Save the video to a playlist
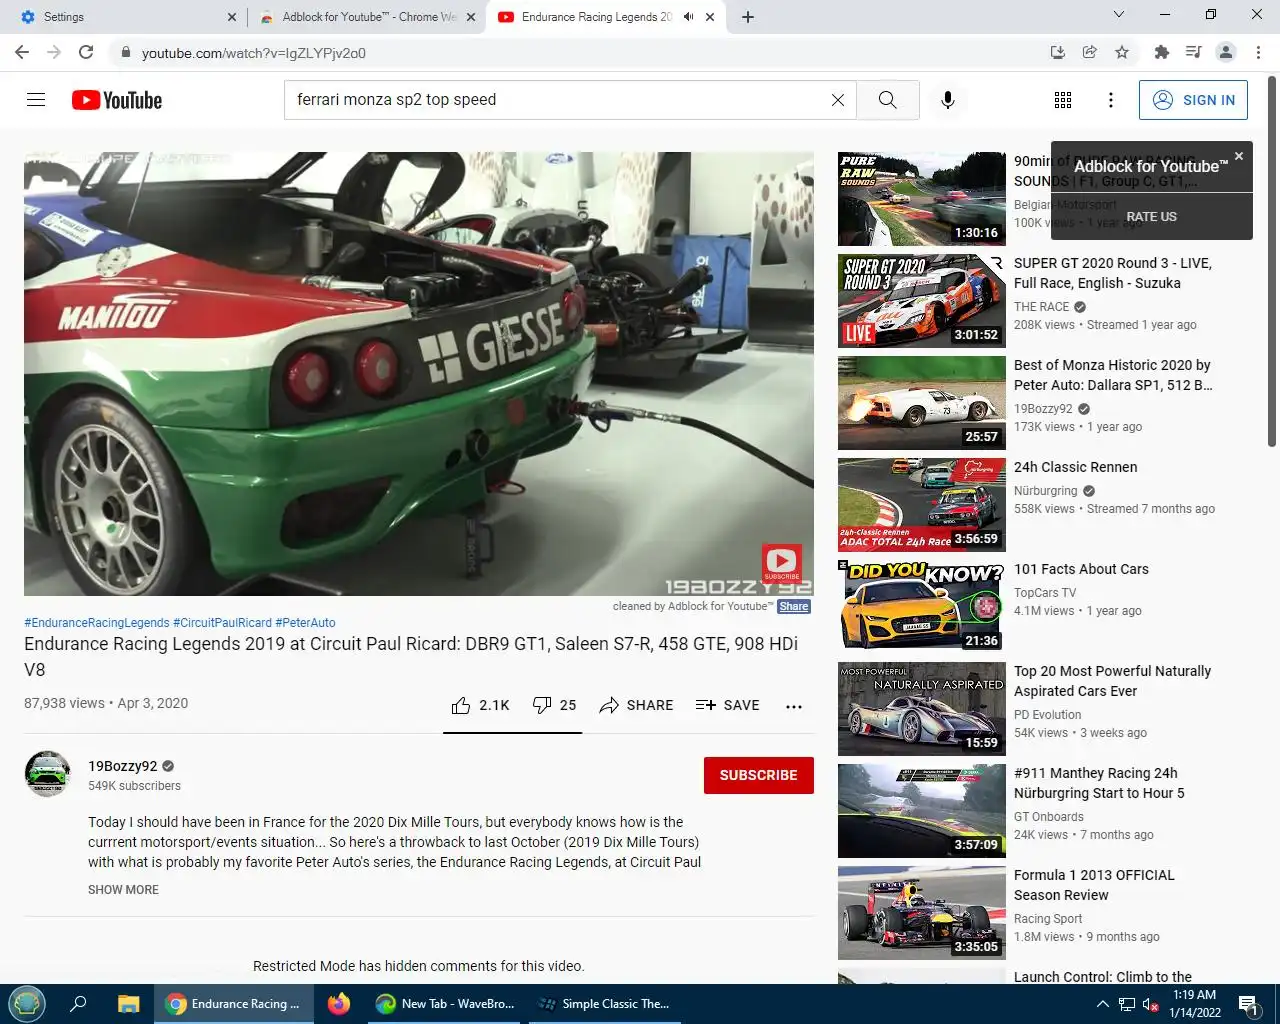 click(727, 705)
